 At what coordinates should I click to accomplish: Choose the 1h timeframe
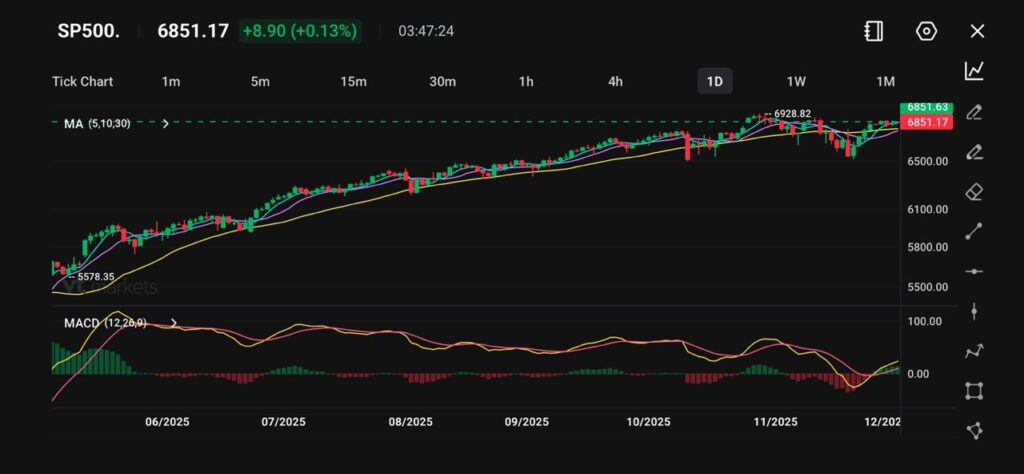(x=526, y=81)
